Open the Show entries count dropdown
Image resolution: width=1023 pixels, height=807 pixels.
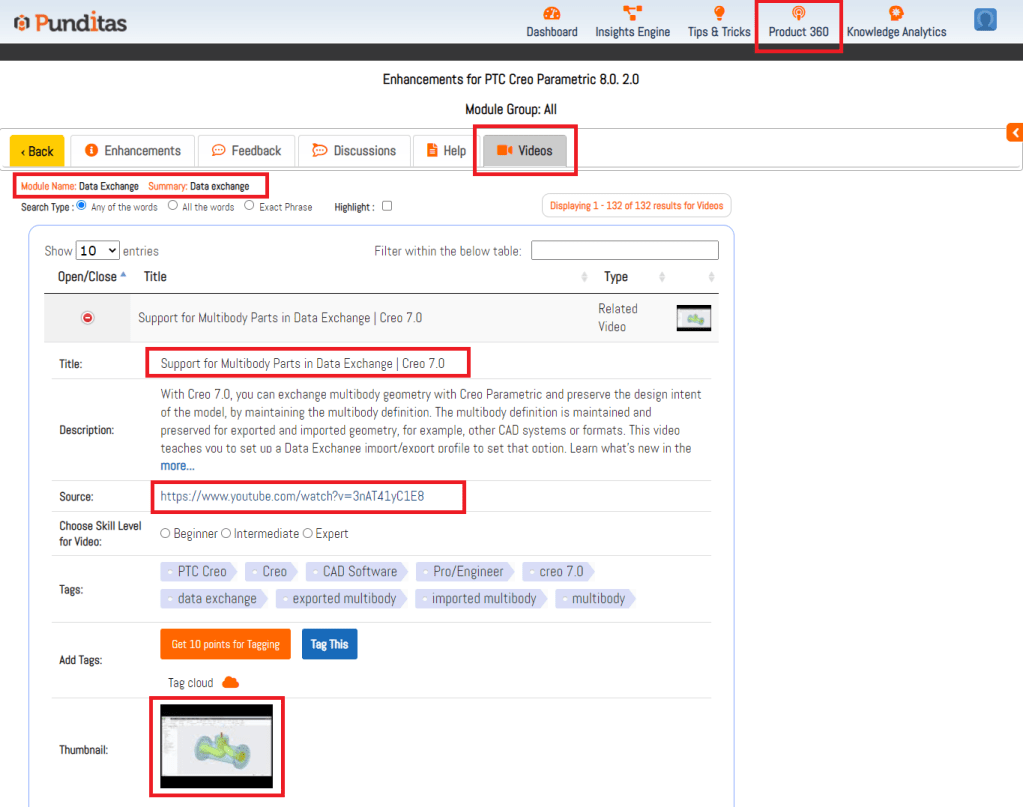click(x=98, y=251)
